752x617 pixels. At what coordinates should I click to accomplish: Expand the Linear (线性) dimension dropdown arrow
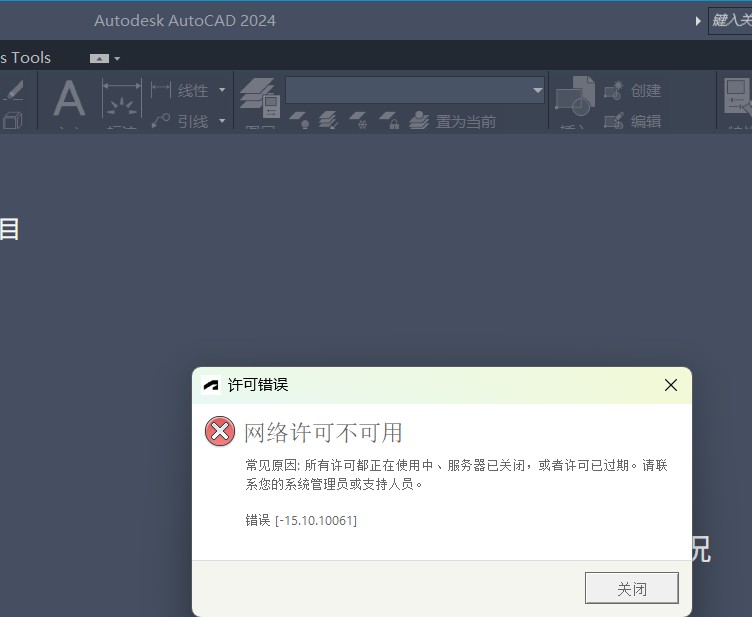(222, 90)
